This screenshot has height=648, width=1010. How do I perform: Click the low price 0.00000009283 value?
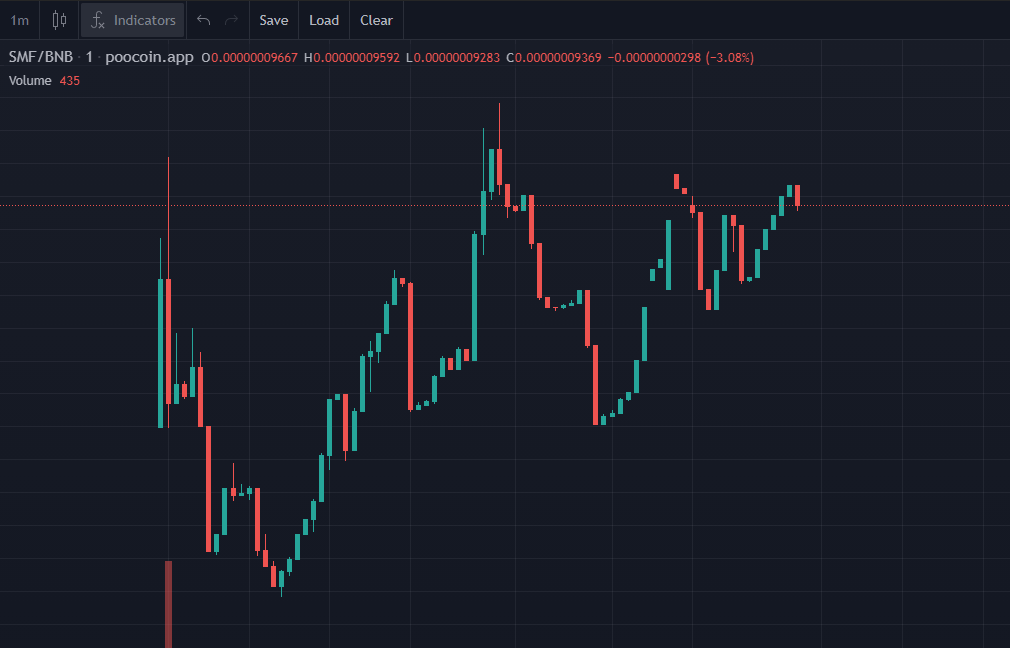(x=457, y=57)
